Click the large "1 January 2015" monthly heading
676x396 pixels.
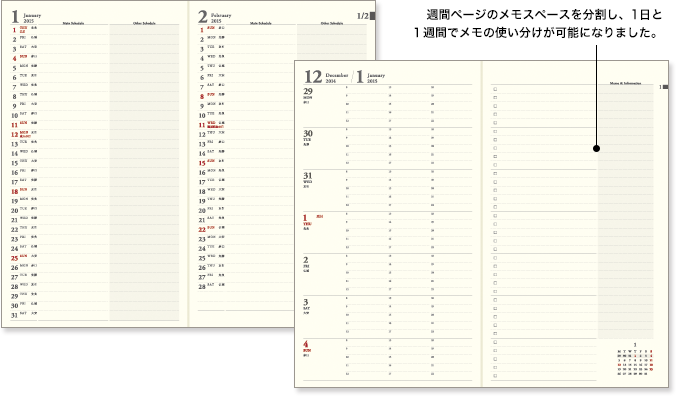click(26, 17)
